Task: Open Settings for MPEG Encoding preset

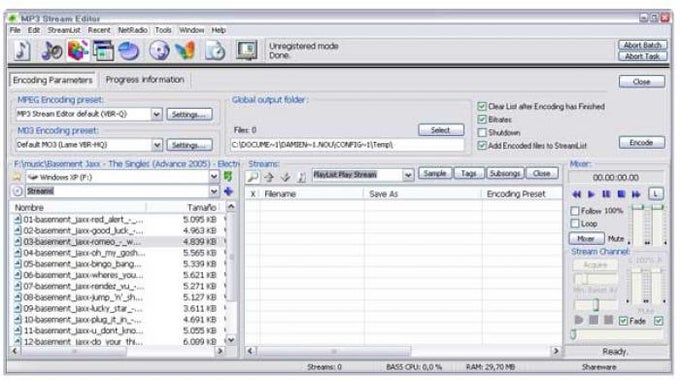Action: click(189, 115)
